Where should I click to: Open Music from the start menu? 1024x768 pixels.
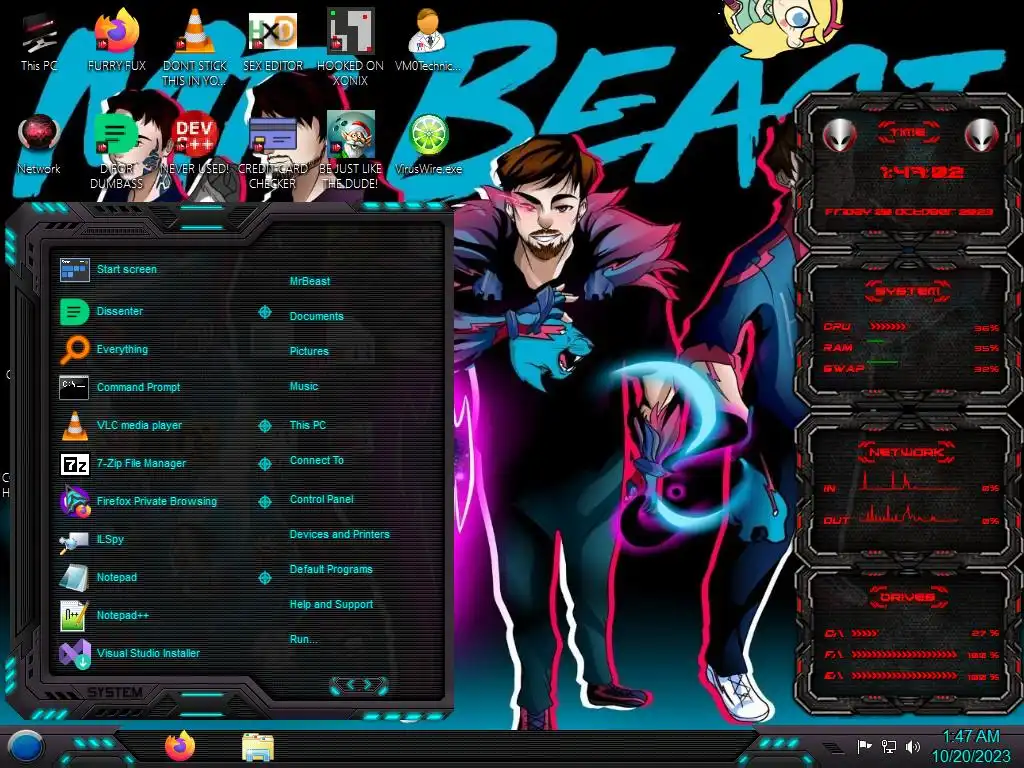click(x=304, y=387)
